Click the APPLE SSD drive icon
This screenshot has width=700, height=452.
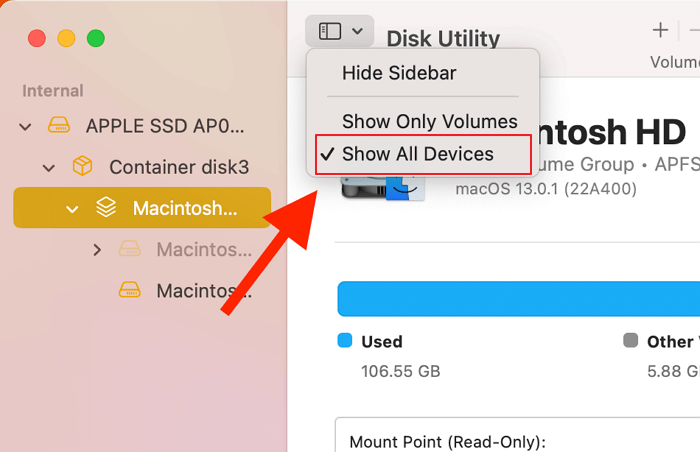(59, 127)
